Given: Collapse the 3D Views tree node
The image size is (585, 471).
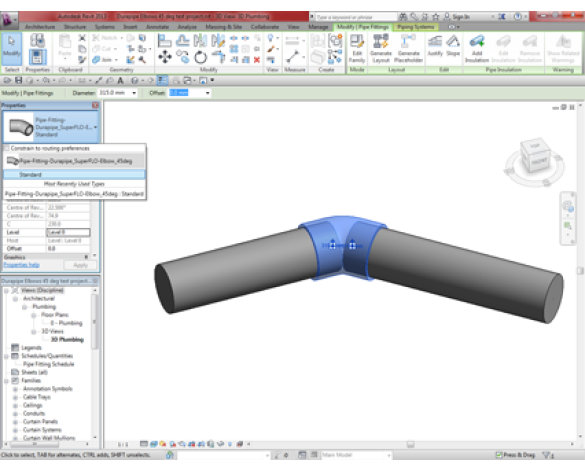Looking at the screenshot, I should (34, 331).
